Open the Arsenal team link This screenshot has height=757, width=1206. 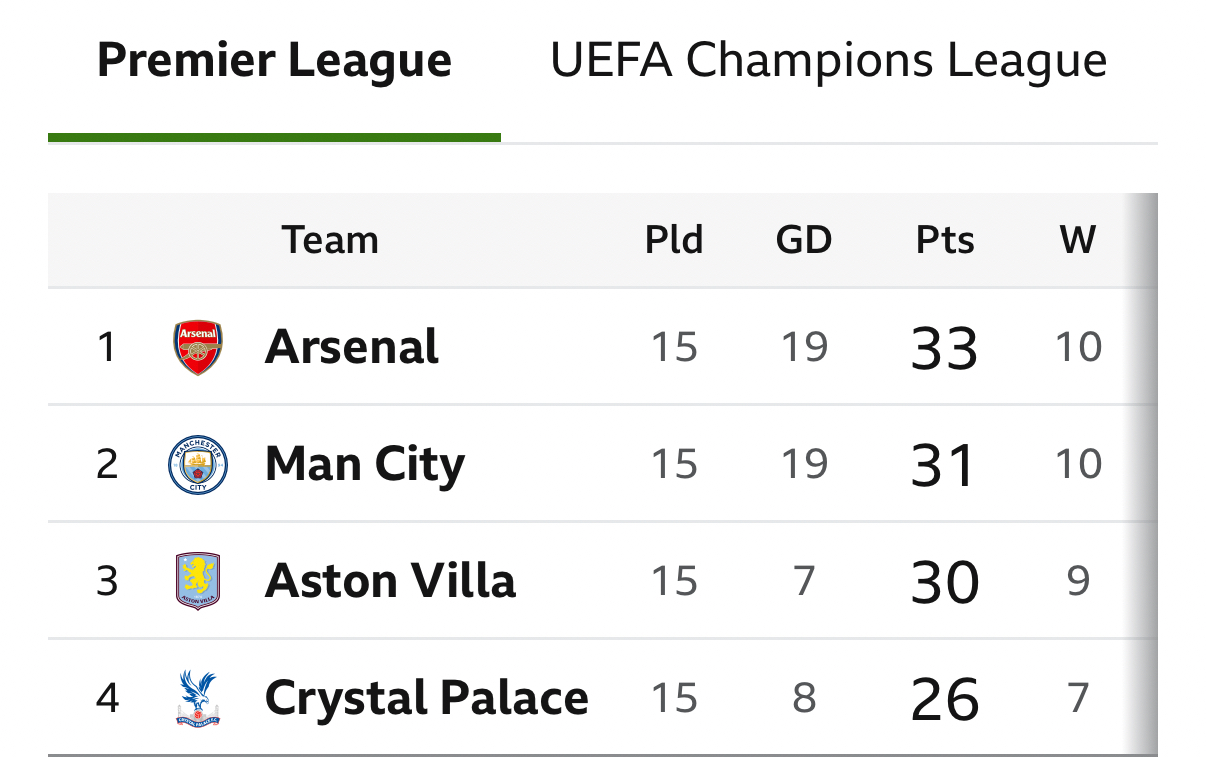(351, 347)
